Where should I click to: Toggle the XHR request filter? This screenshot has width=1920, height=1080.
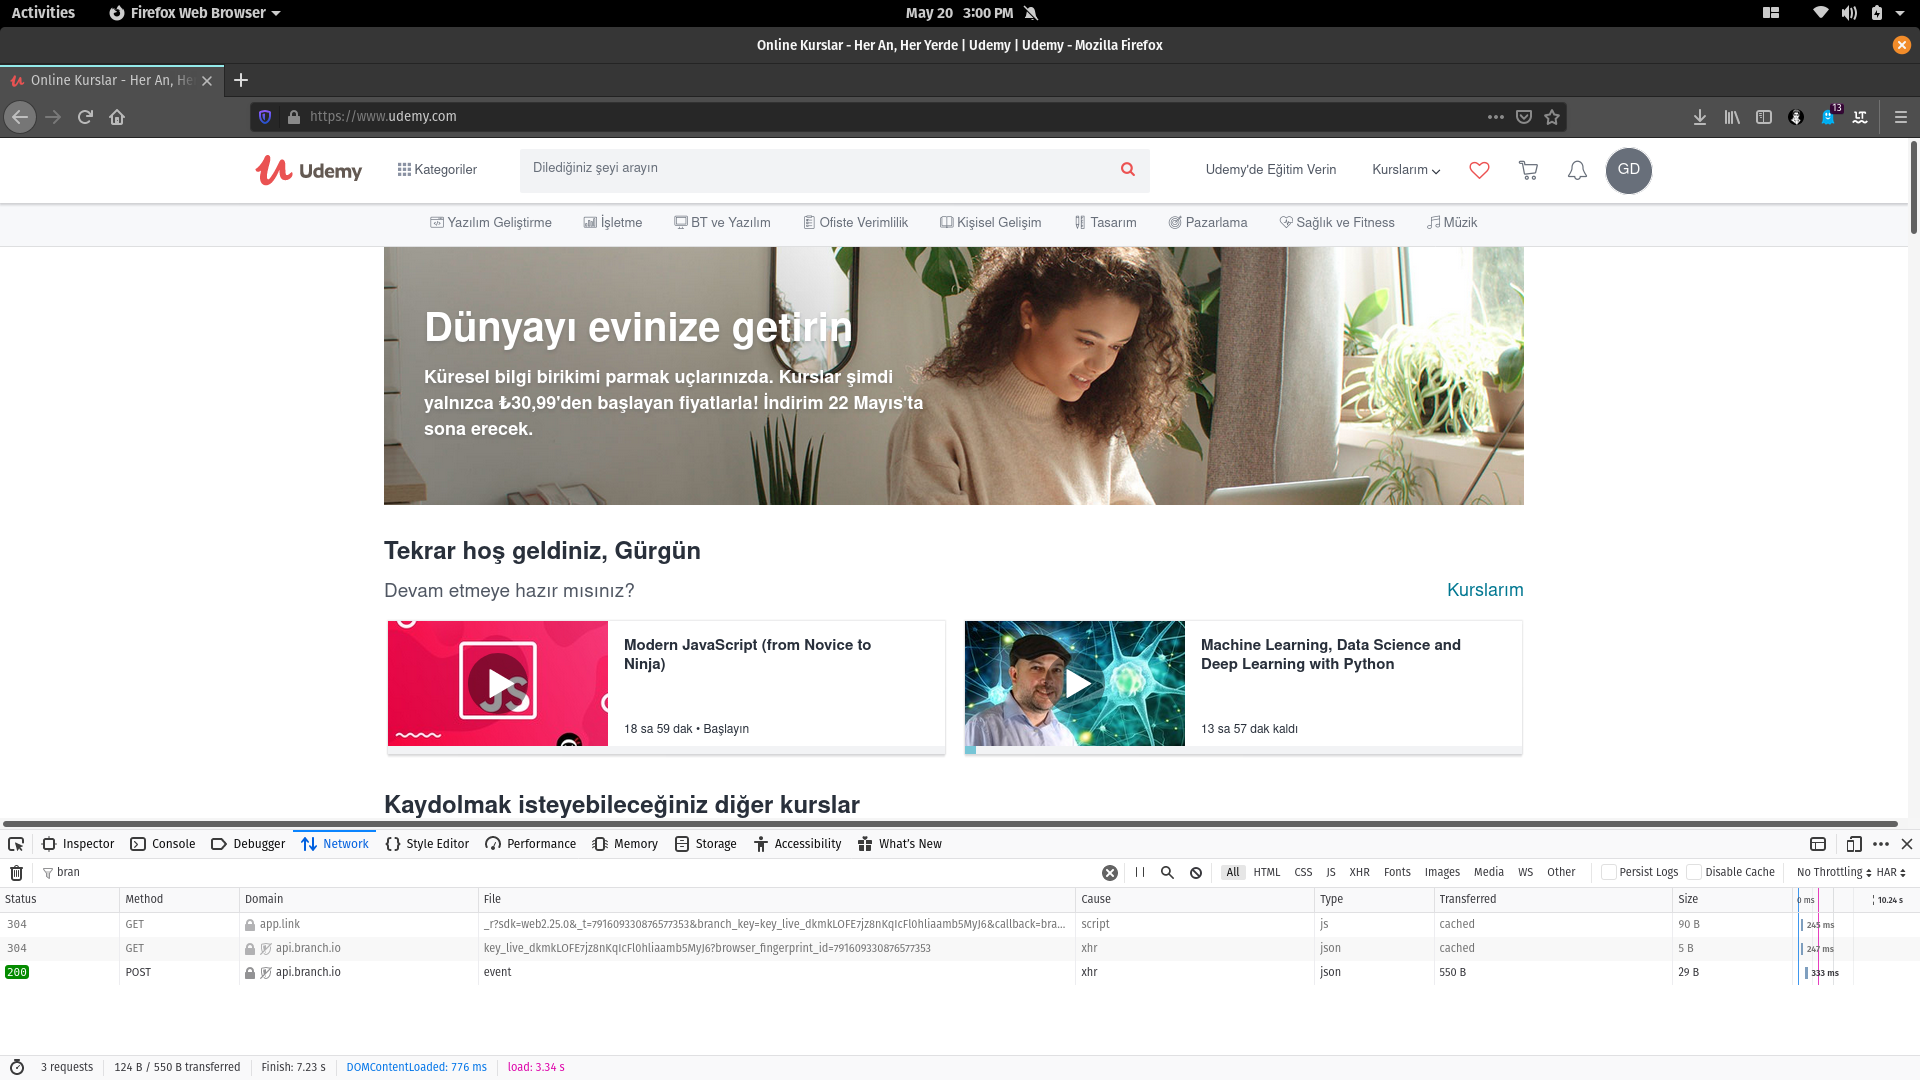coord(1359,872)
